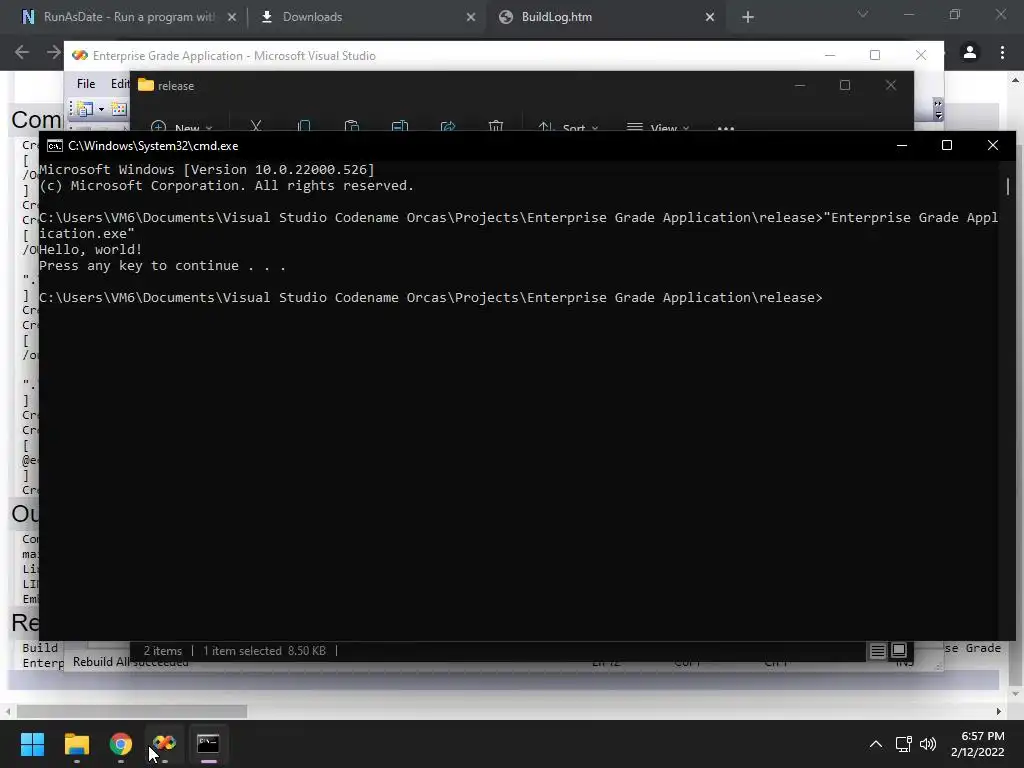This screenshot has height=768, width=1024.
Task: Open the Windows Start menu
Action: coord(32,744)
